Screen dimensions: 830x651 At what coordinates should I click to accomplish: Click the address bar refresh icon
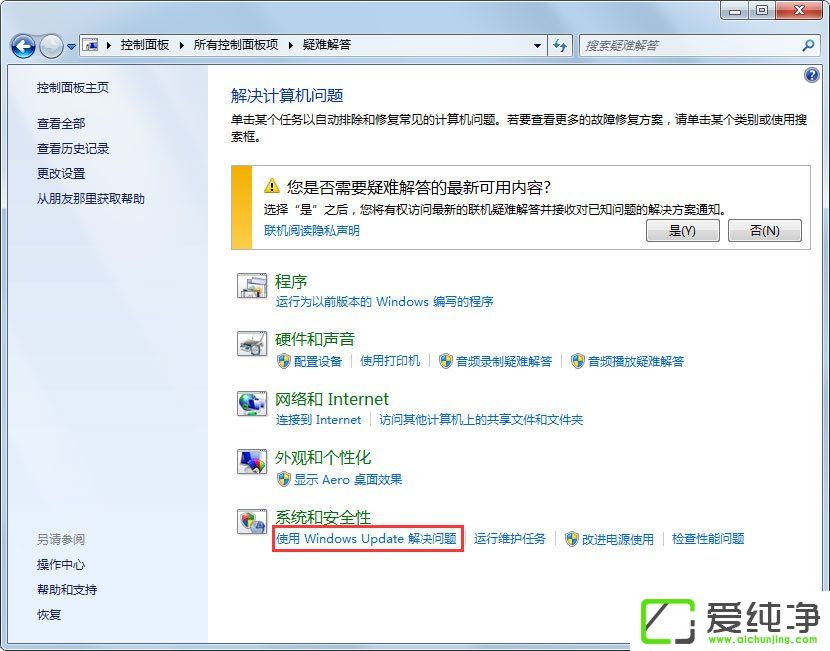coord(560,45)
